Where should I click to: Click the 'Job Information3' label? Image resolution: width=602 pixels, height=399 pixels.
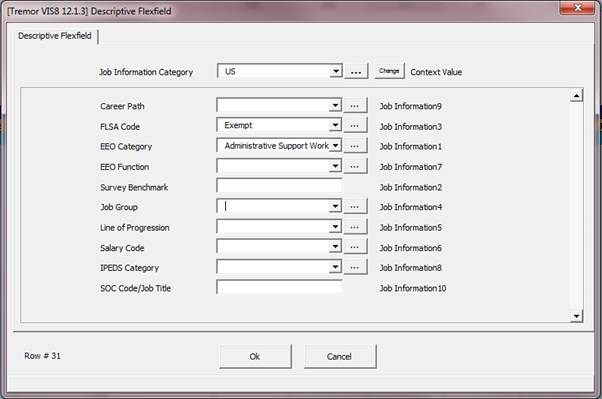point(410,126)
